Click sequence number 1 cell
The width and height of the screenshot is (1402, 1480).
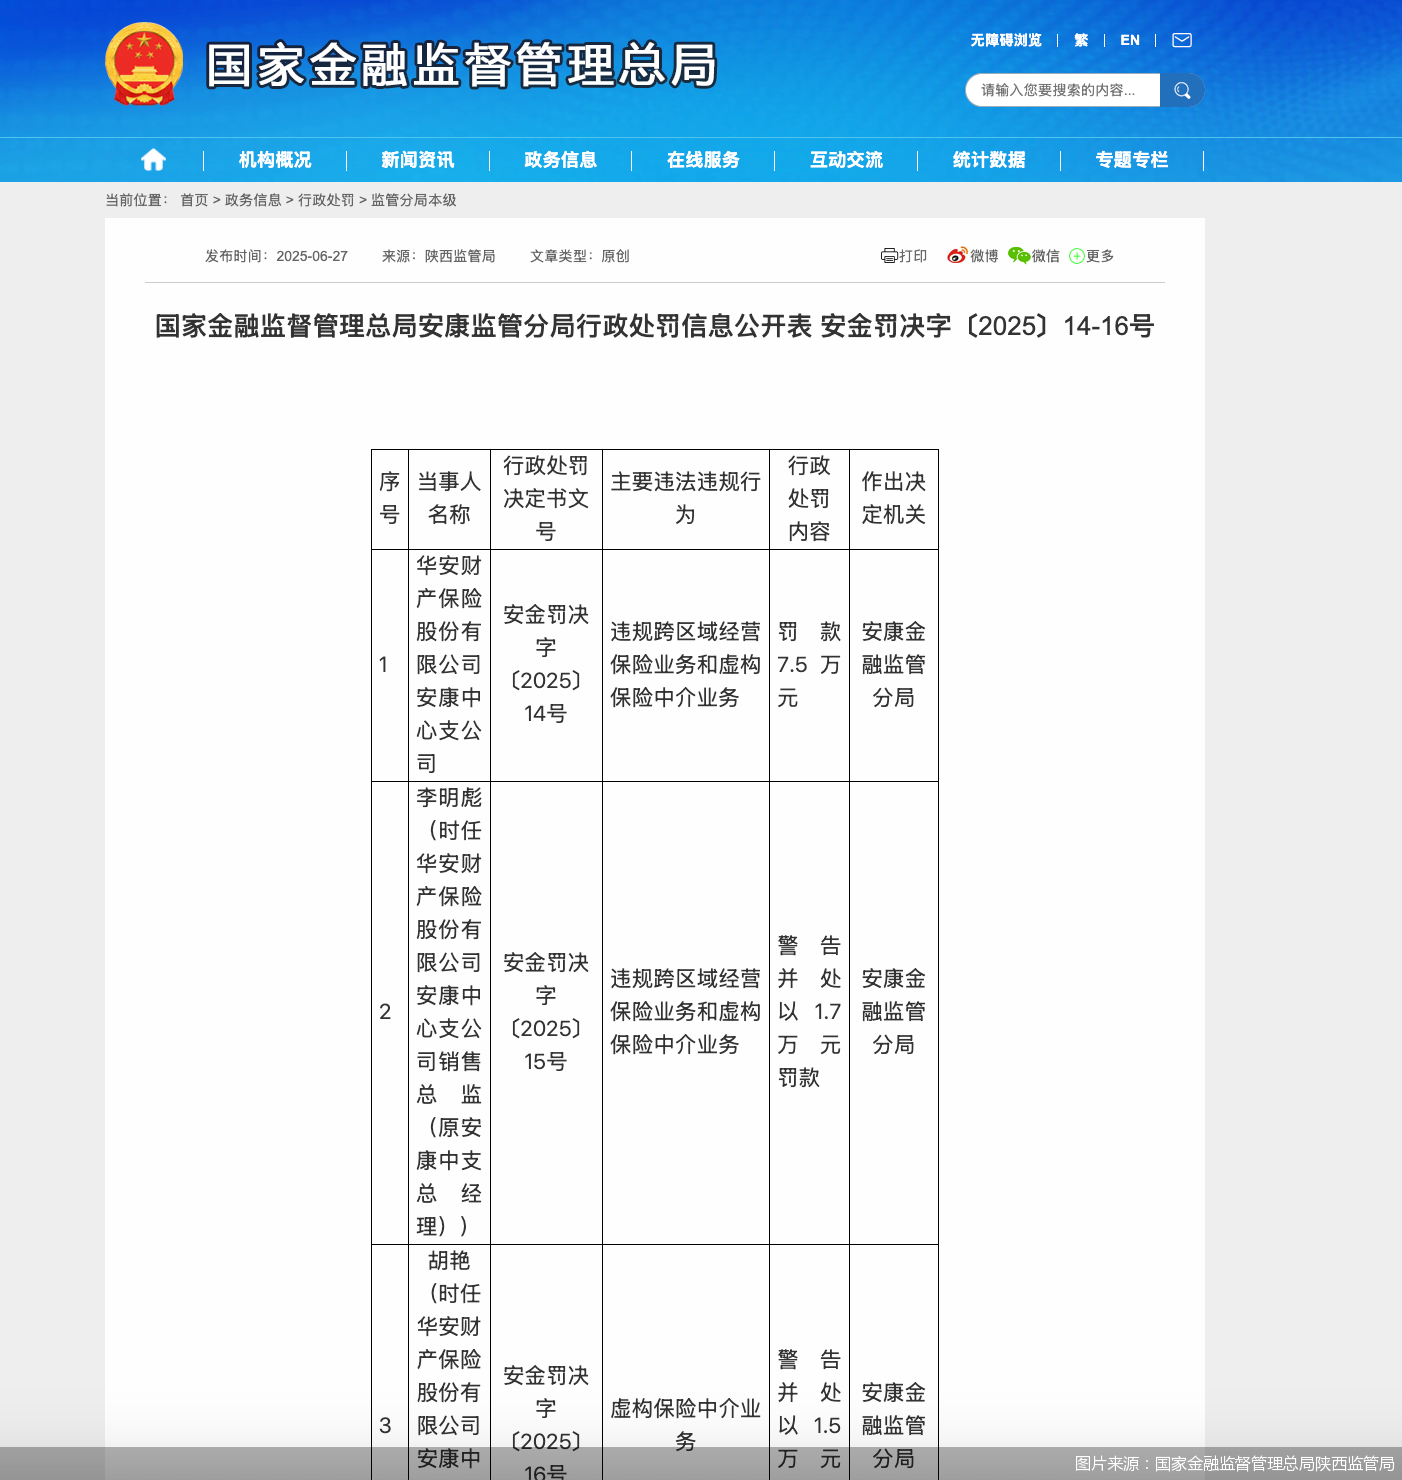[x=390, y=664]
